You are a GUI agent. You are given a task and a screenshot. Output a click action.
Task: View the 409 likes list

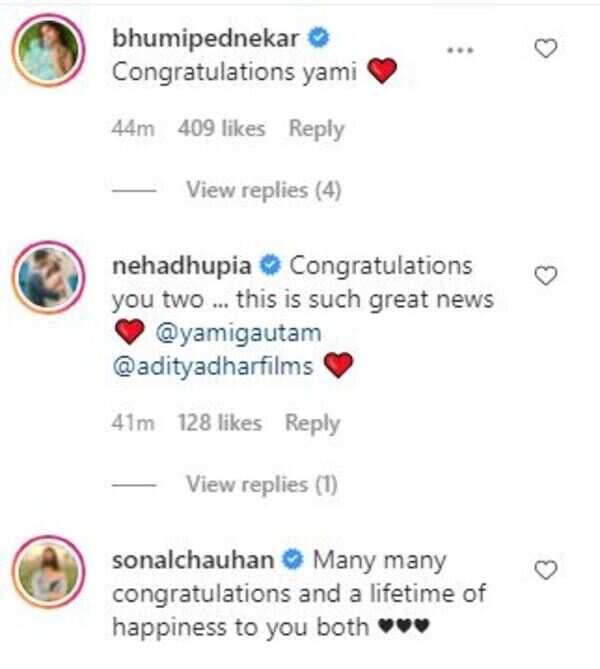click(x=221, y=129)
